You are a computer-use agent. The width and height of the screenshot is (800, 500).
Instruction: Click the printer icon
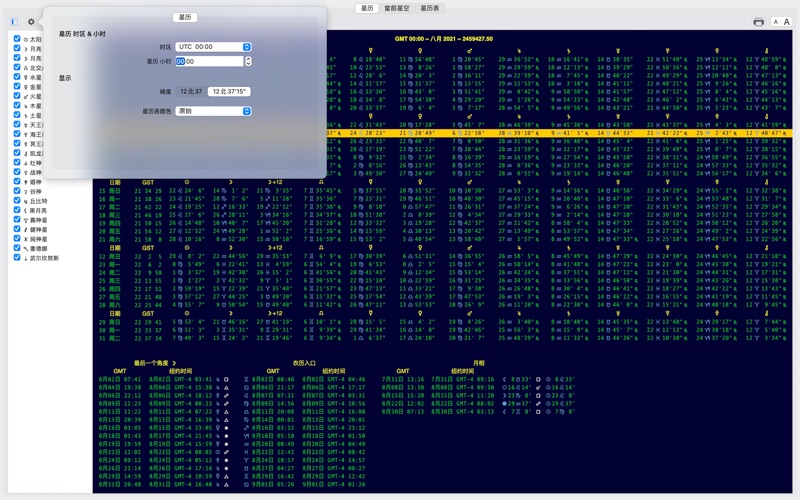click(758, 22)
